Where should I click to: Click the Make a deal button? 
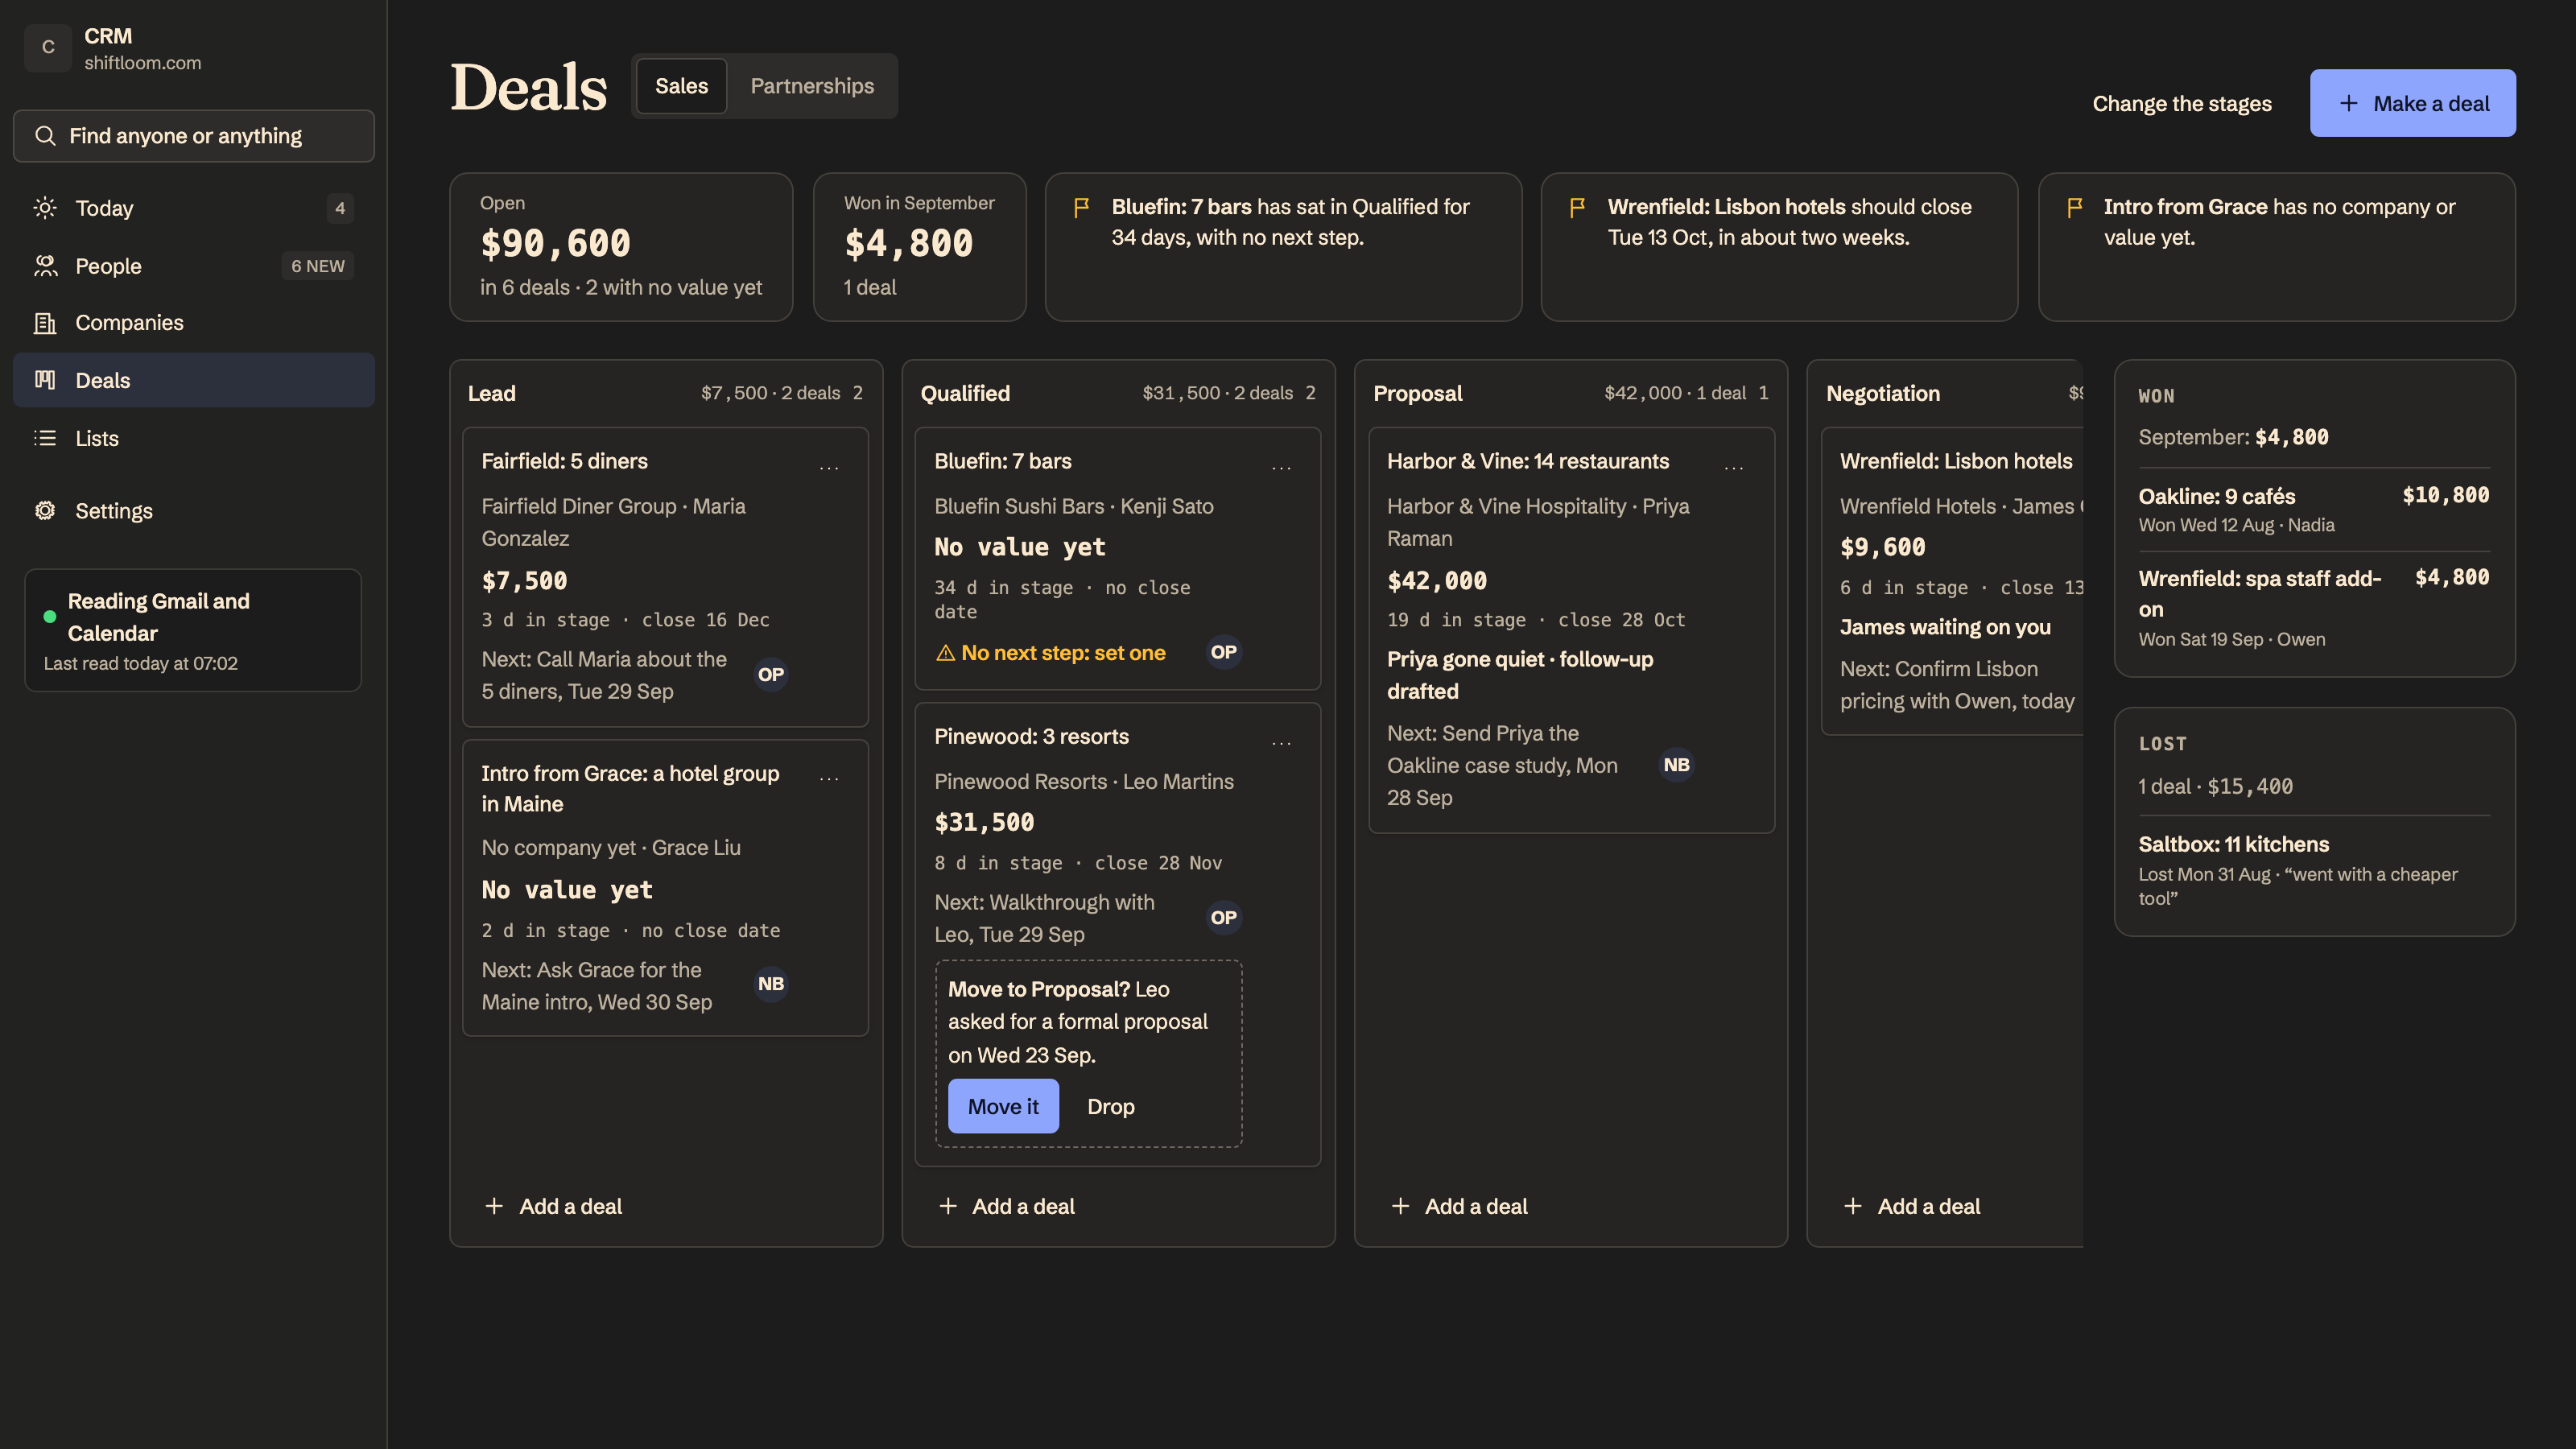[x=2412, y=103]
